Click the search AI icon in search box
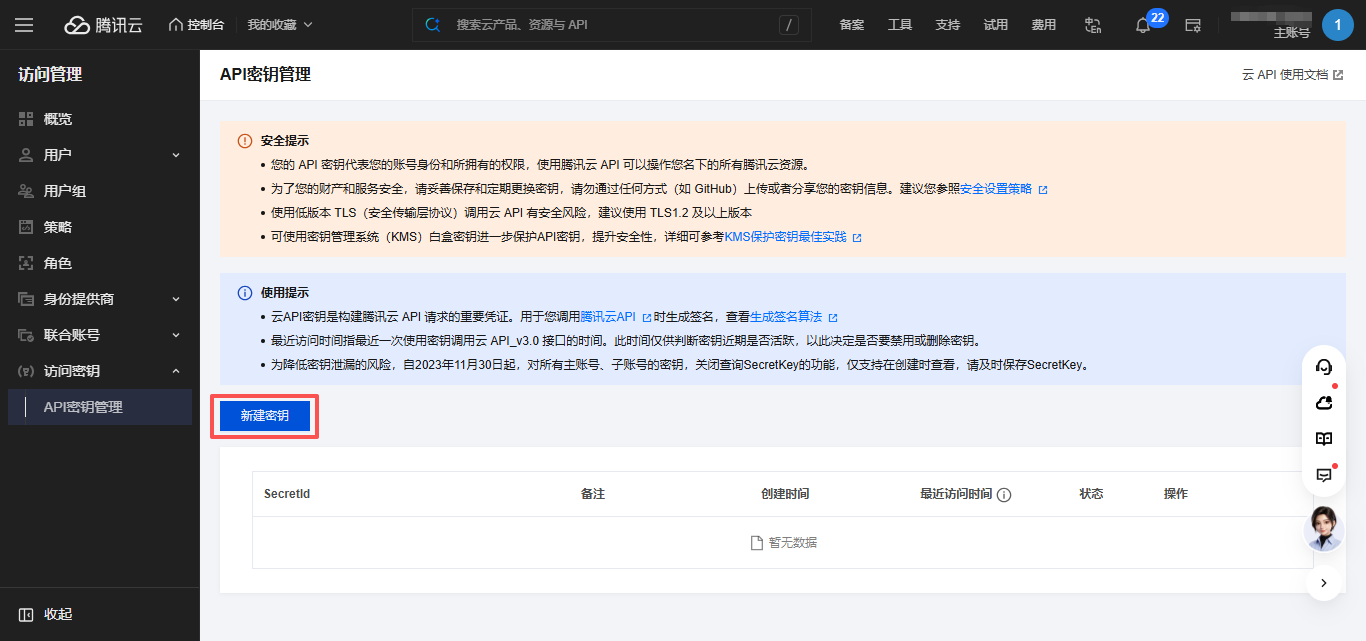The width and height of the screenshot is (1366, 641). (x=433, y=25)
